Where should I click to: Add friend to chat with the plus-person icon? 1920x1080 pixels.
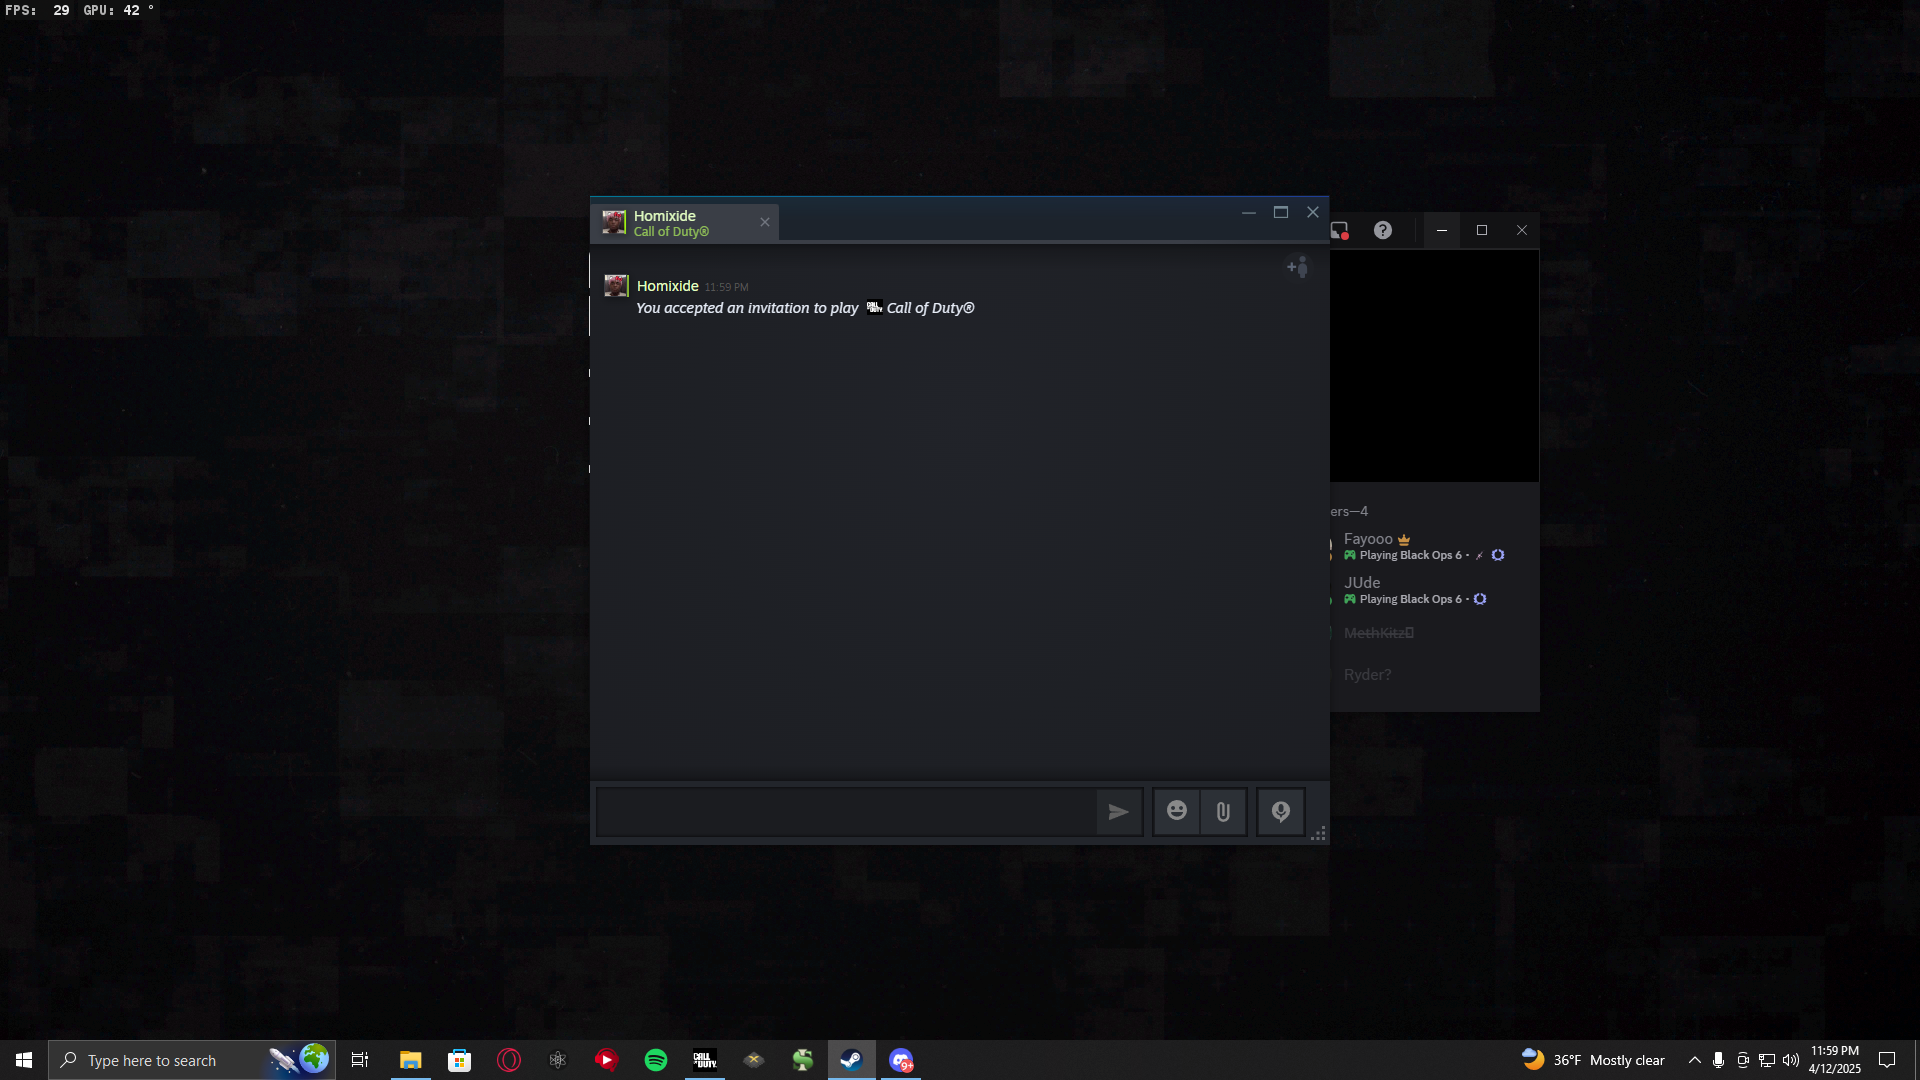point(1297,267)
